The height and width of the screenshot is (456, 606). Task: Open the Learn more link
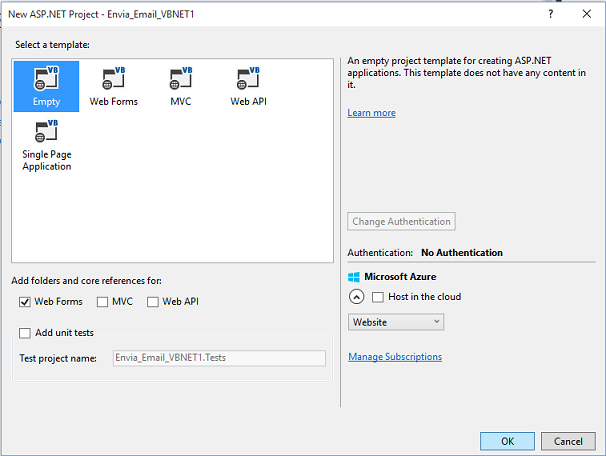[371, 113]
